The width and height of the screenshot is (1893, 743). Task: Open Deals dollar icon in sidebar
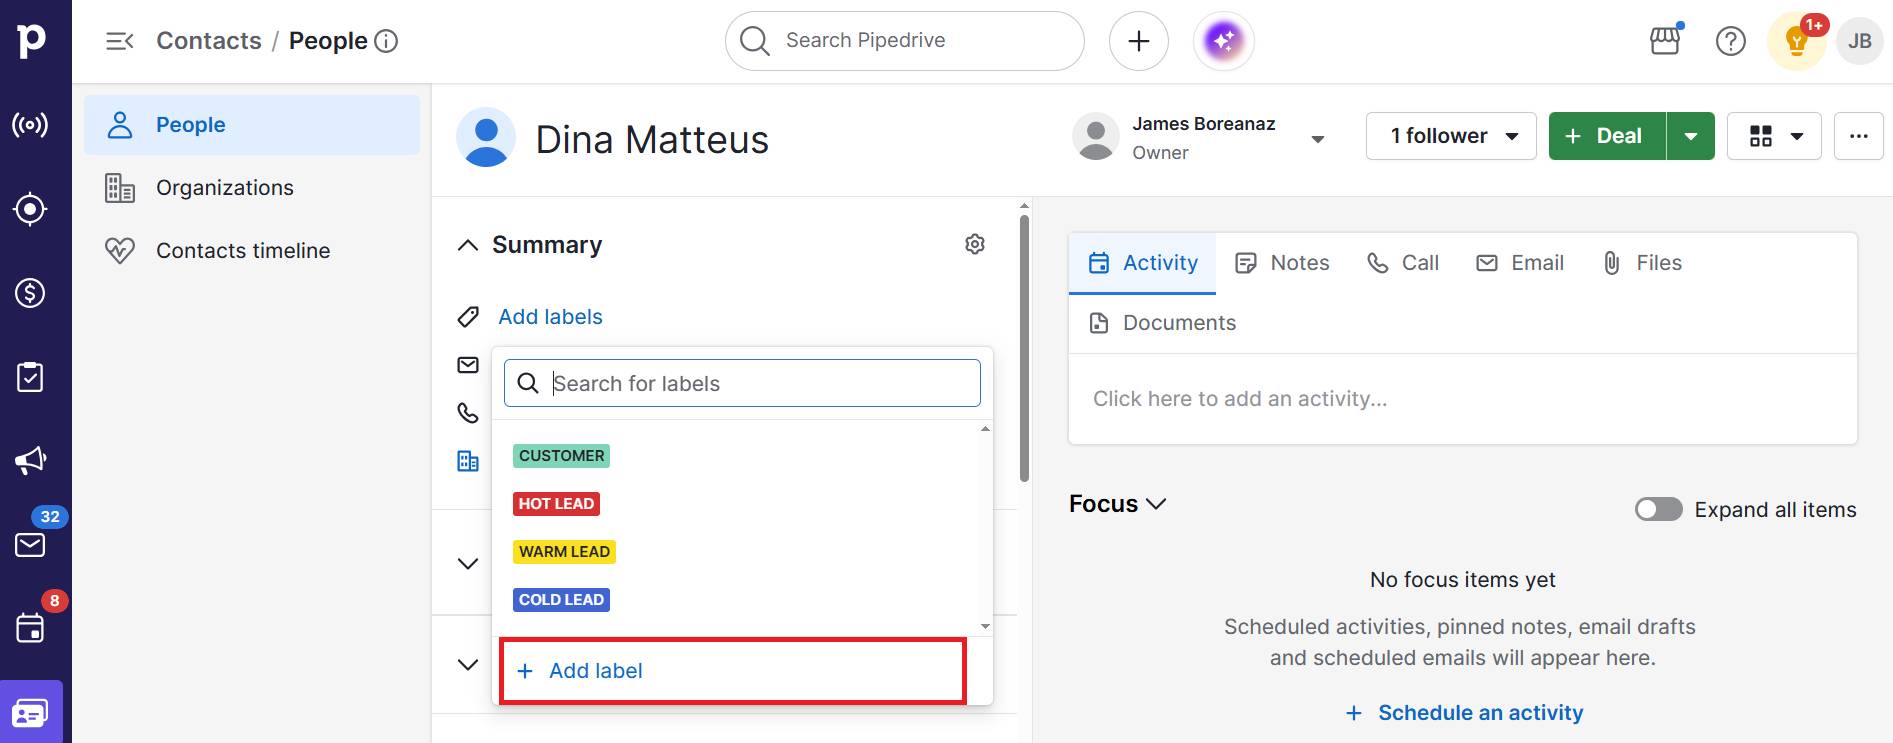(30, 293)
